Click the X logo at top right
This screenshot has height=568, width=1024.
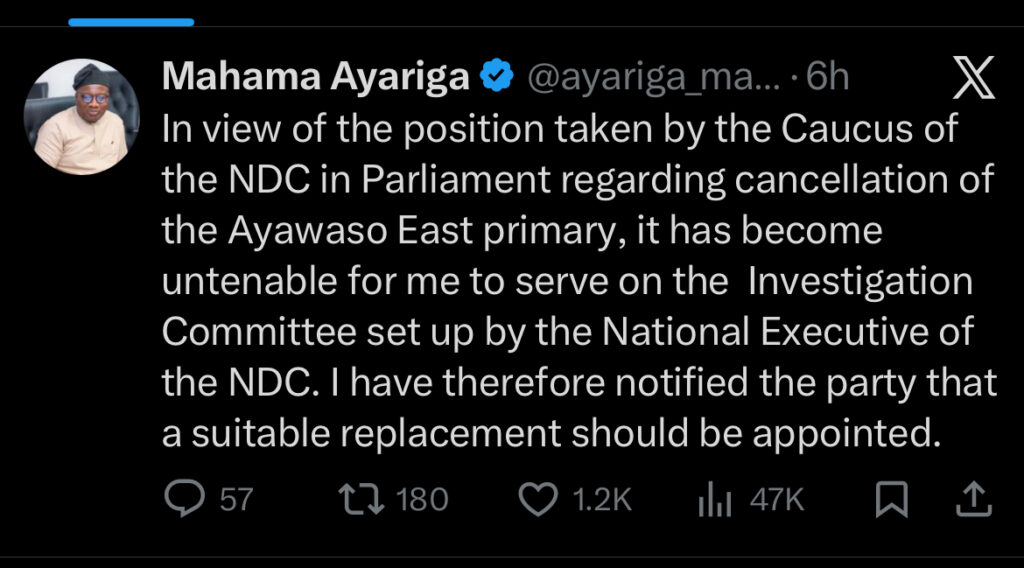(973, 79)
